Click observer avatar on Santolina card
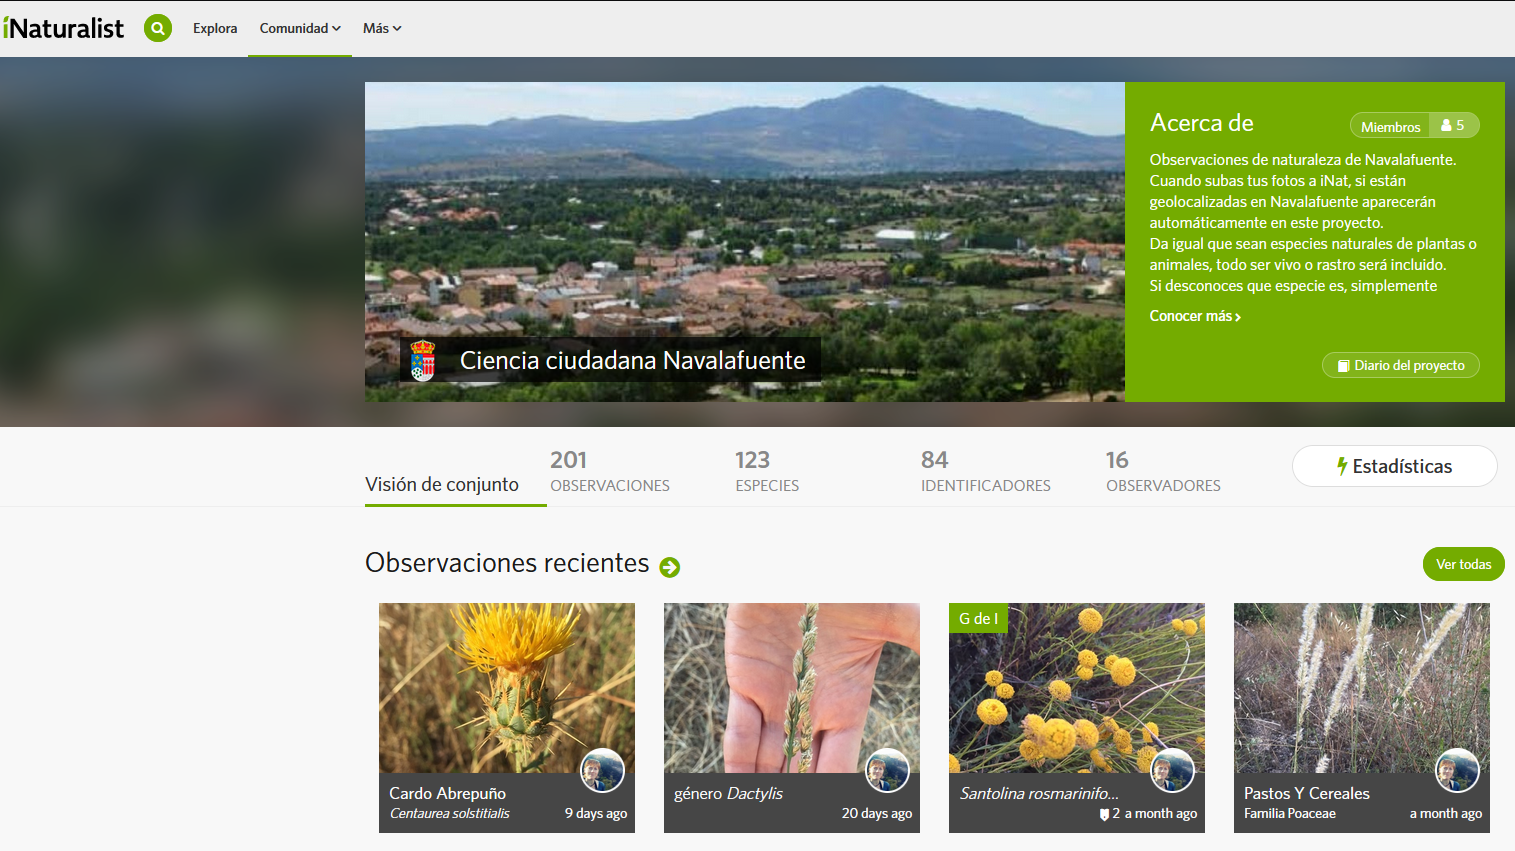The width and height of the screenshot is (1515, 851). [x=1172, y=770]
